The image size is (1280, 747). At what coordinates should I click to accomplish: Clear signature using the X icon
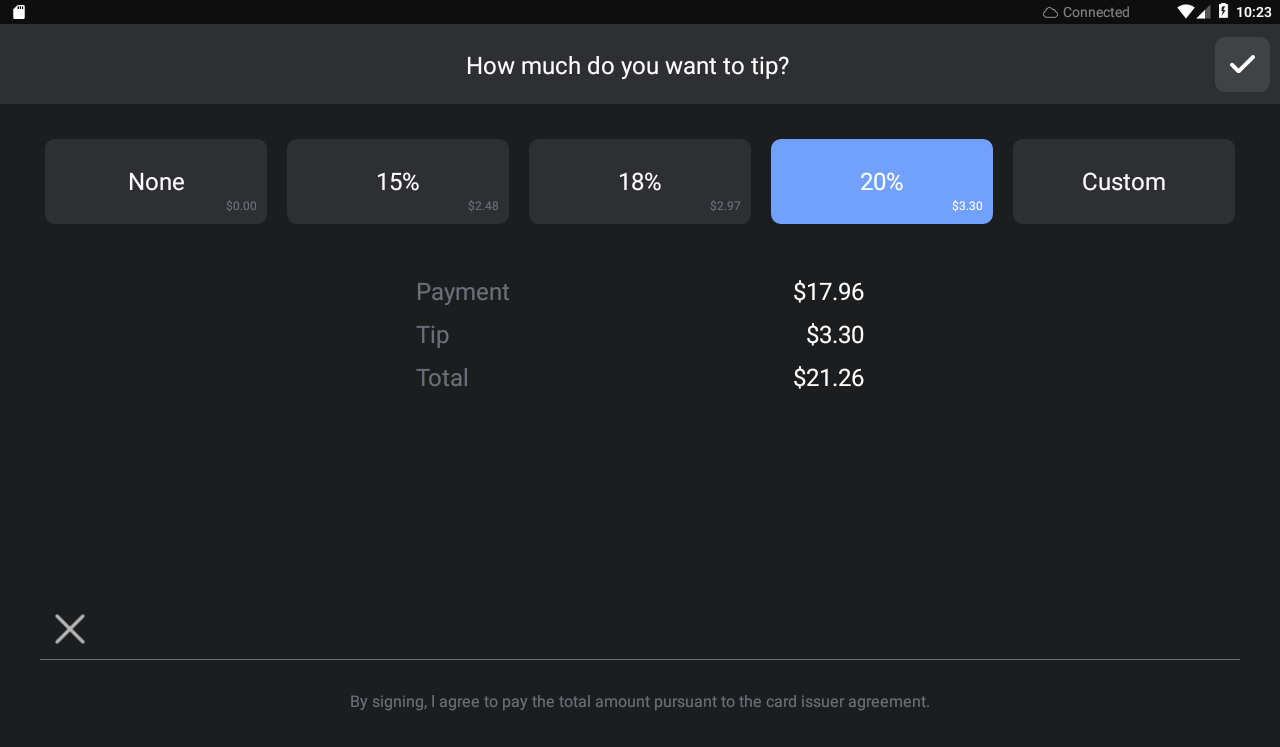pyautogui.click(x=70, y=629)
